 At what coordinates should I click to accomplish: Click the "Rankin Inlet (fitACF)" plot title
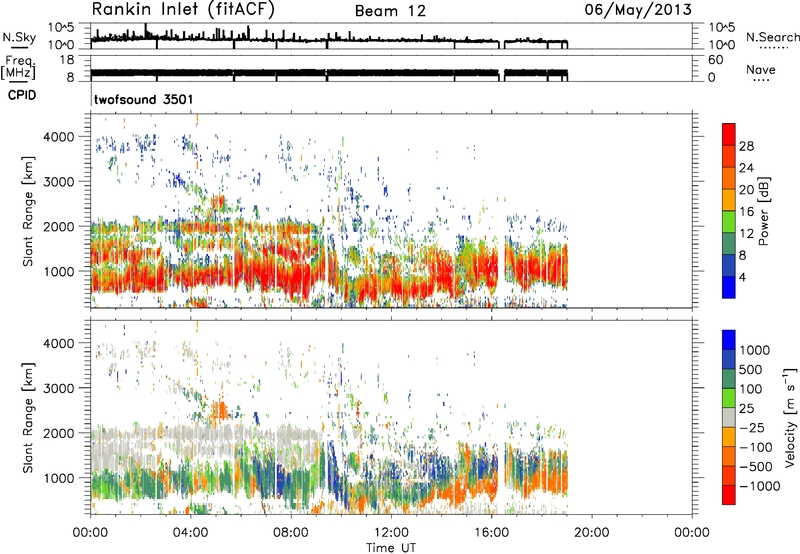(x=183, y=10)
